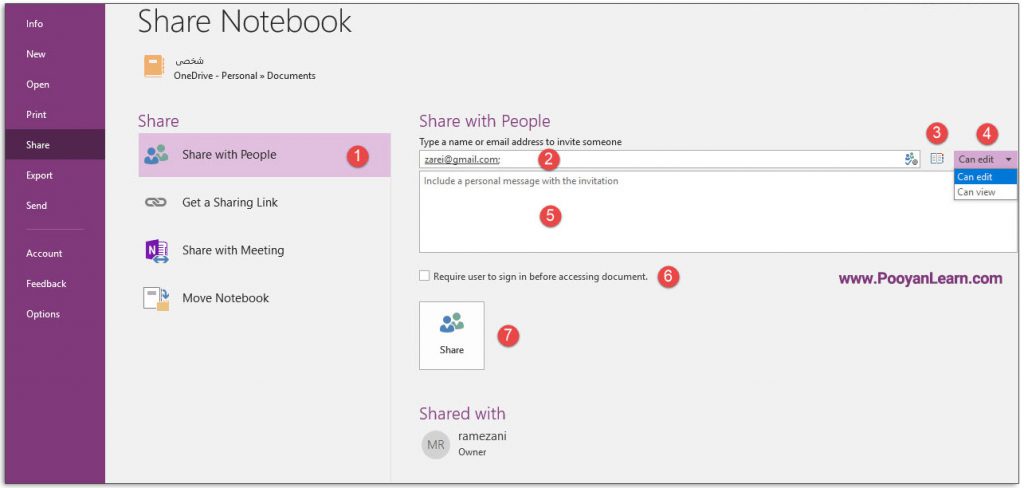Open the Send page

[36, 205]
